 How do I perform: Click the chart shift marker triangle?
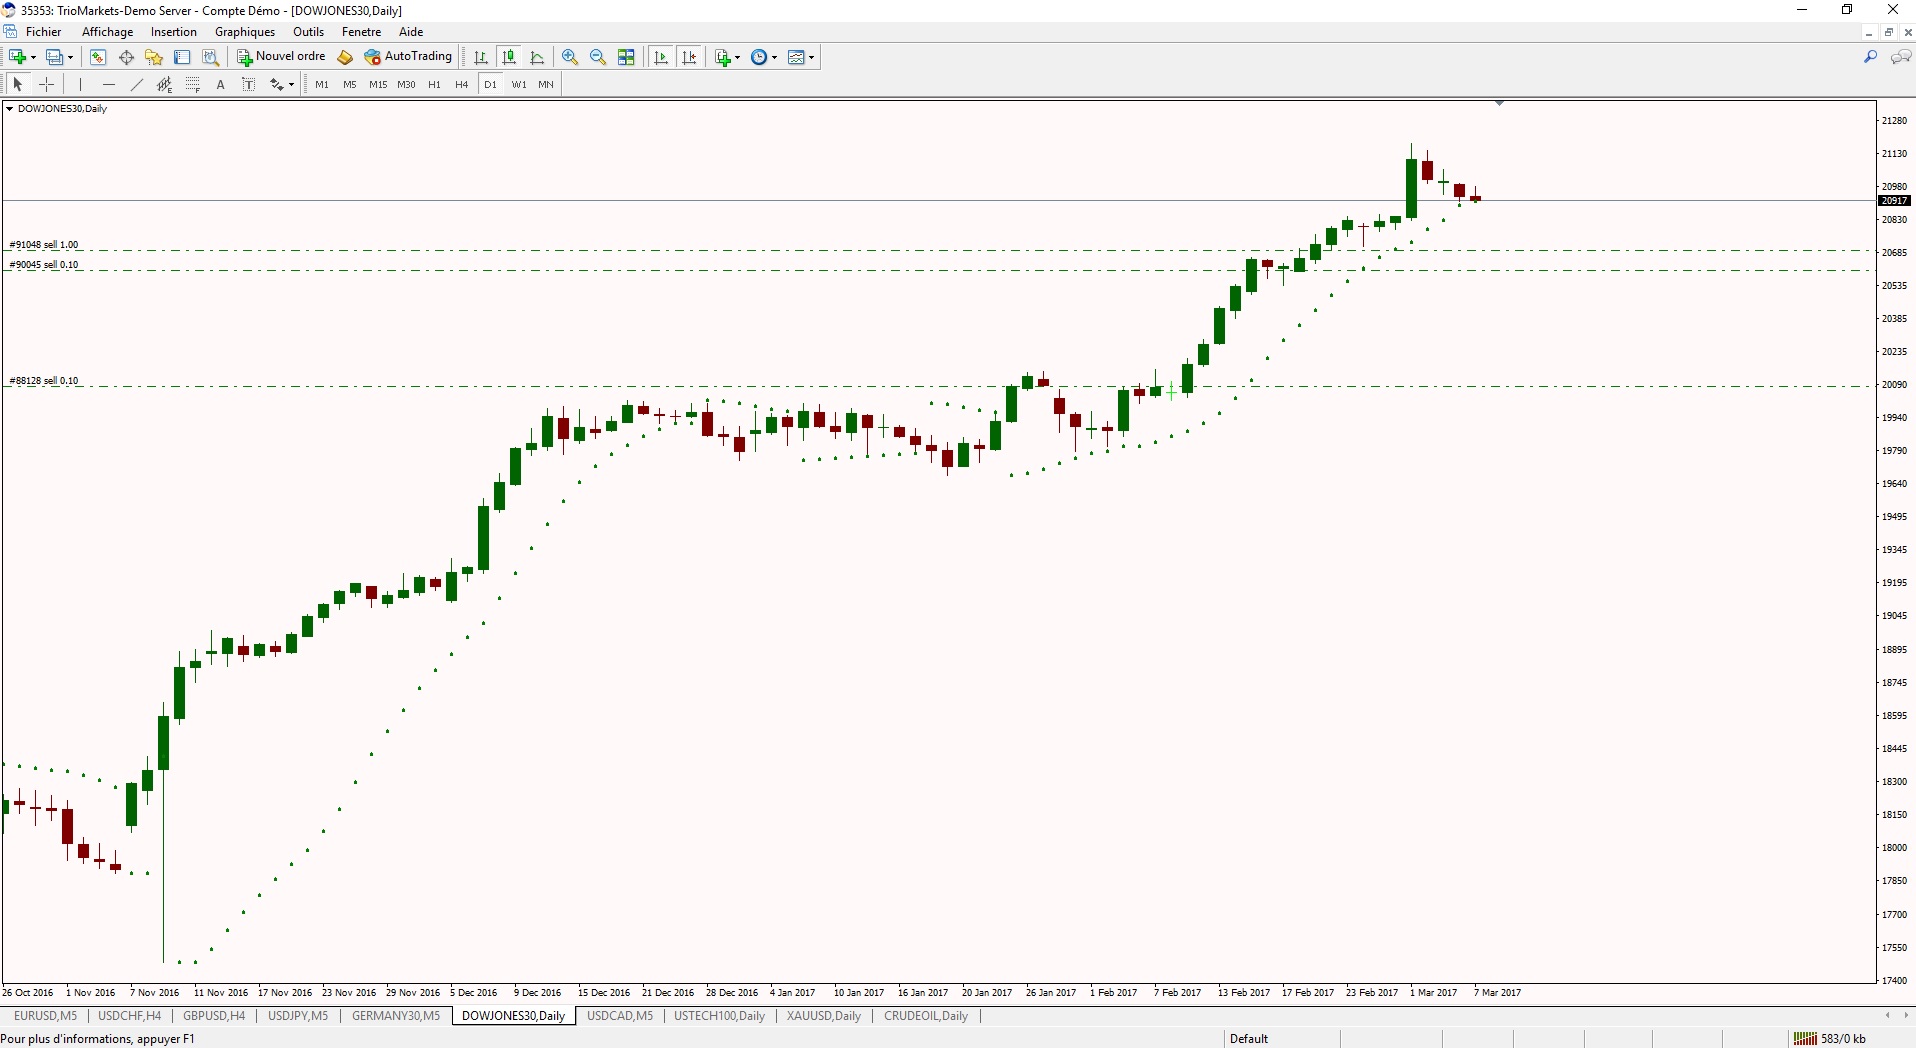[x=1499, y=103]
